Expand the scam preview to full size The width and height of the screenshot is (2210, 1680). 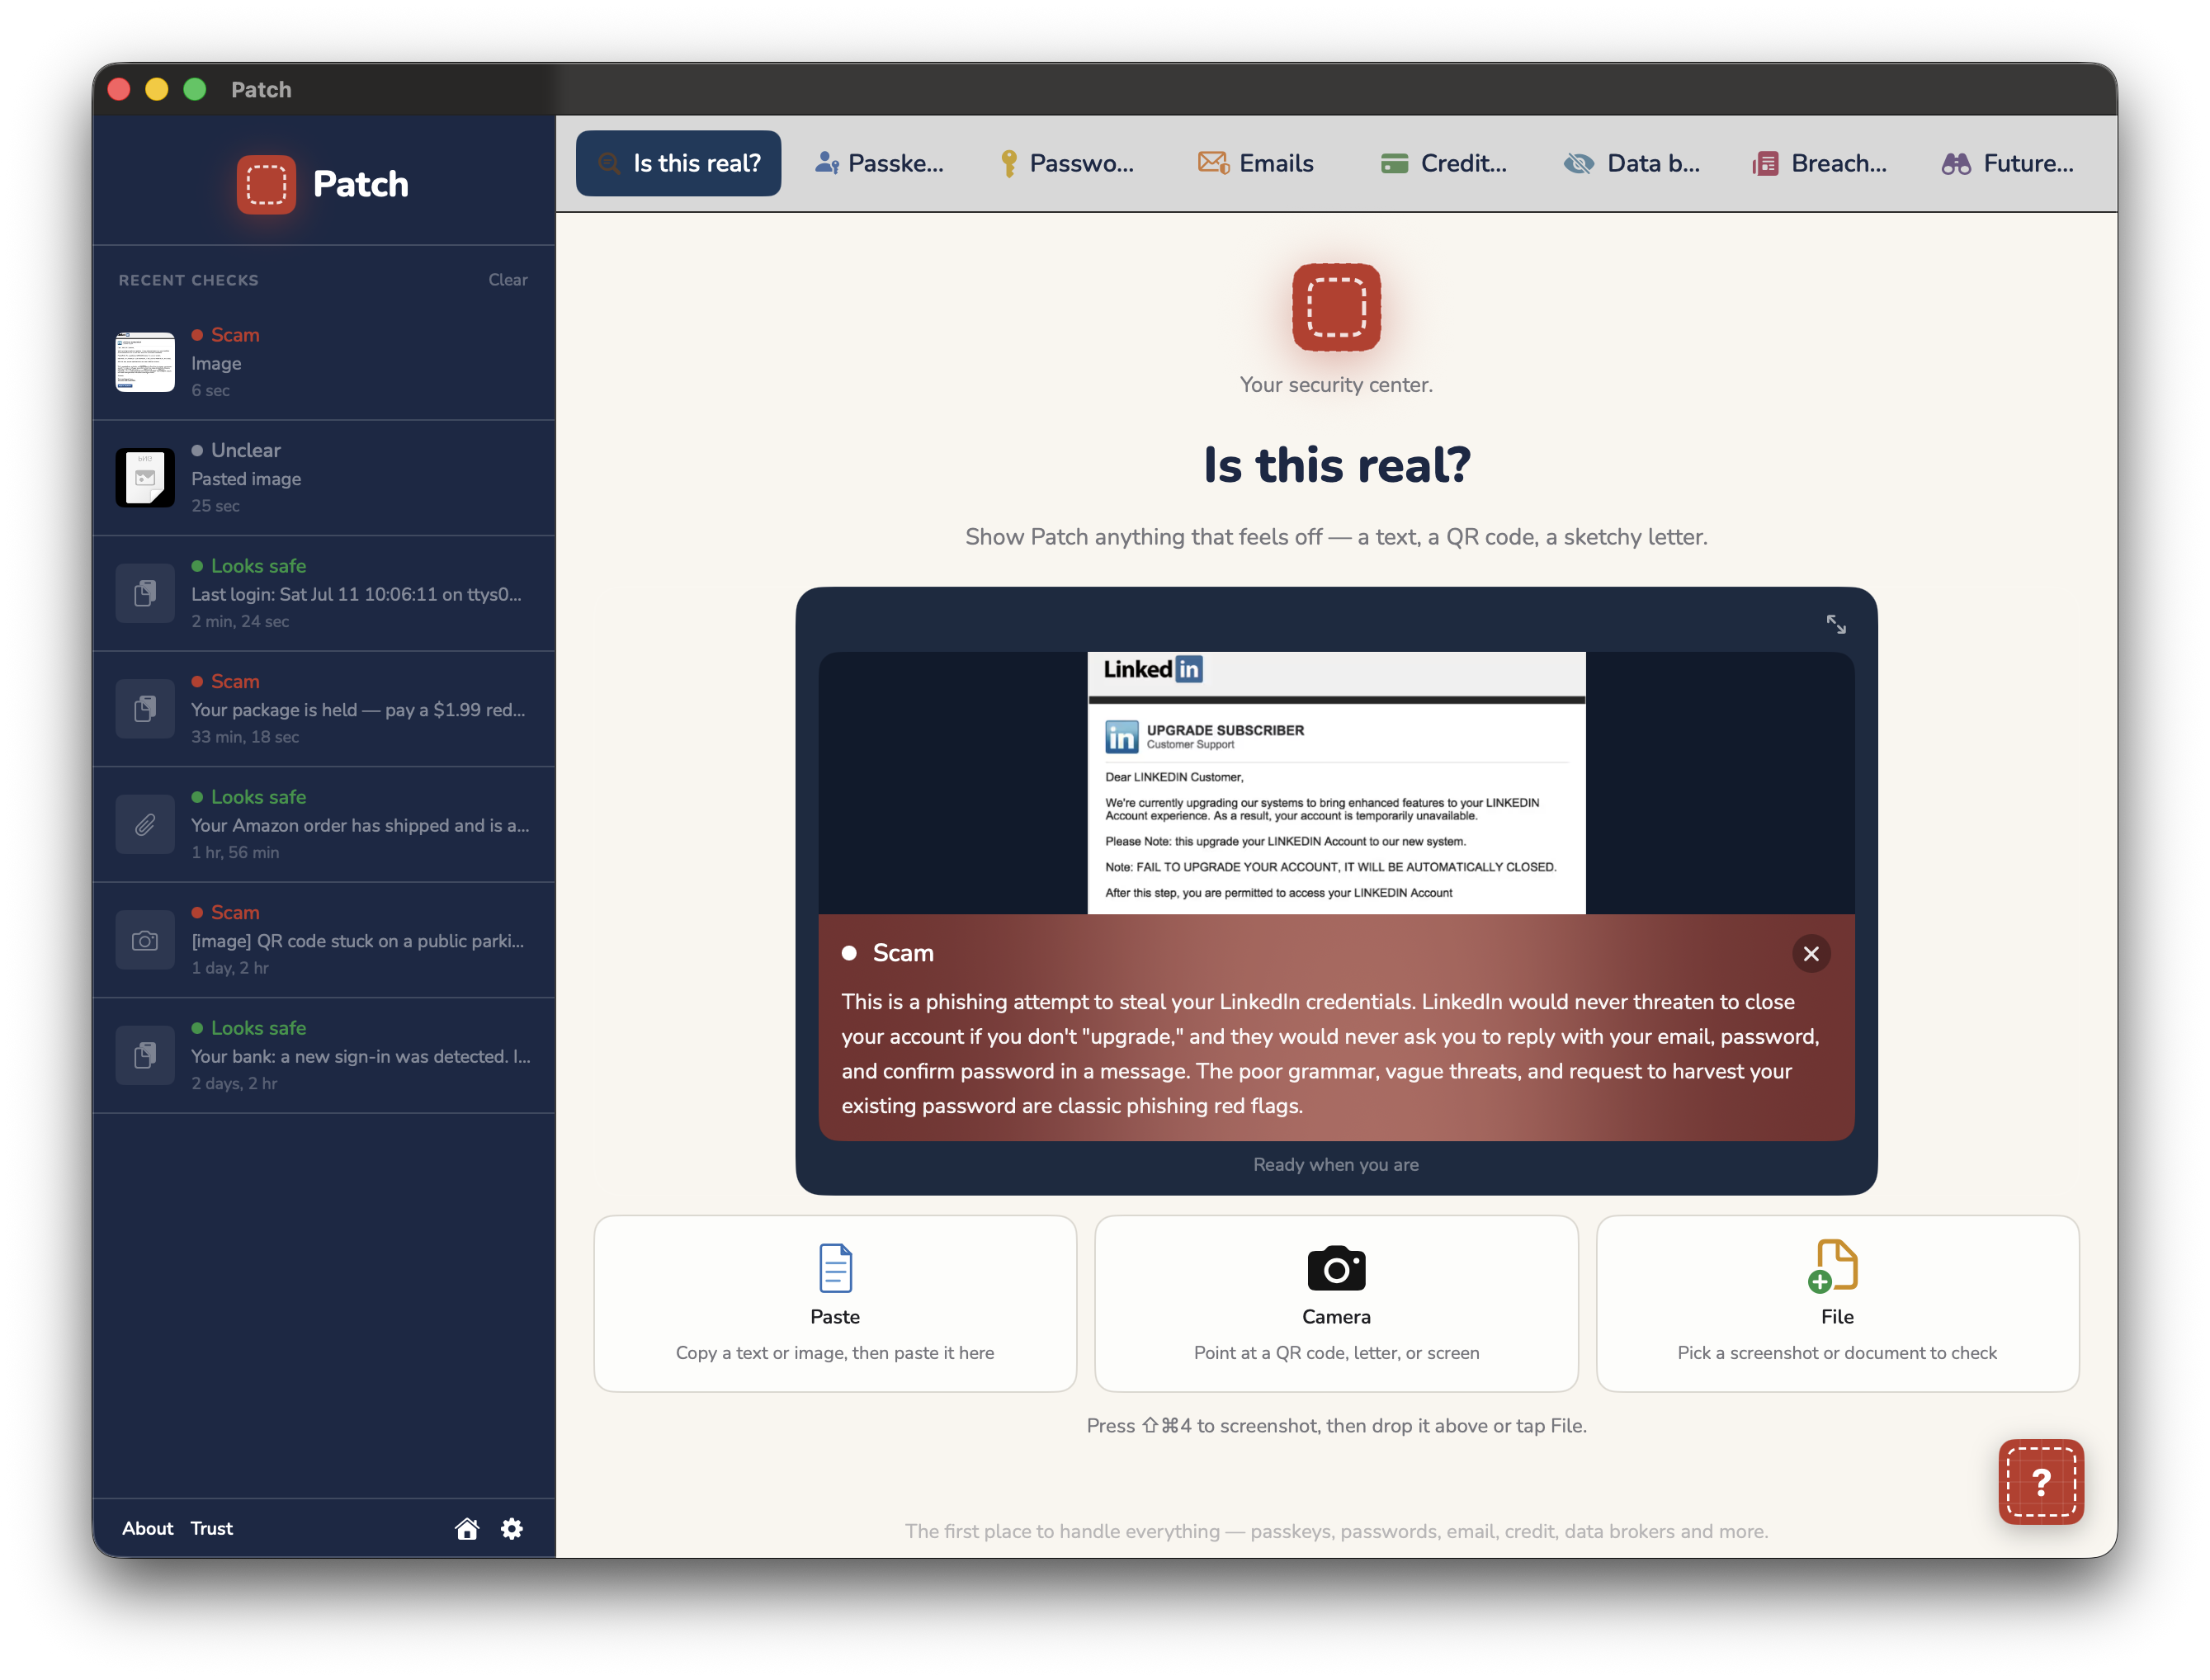point(1835,624)
